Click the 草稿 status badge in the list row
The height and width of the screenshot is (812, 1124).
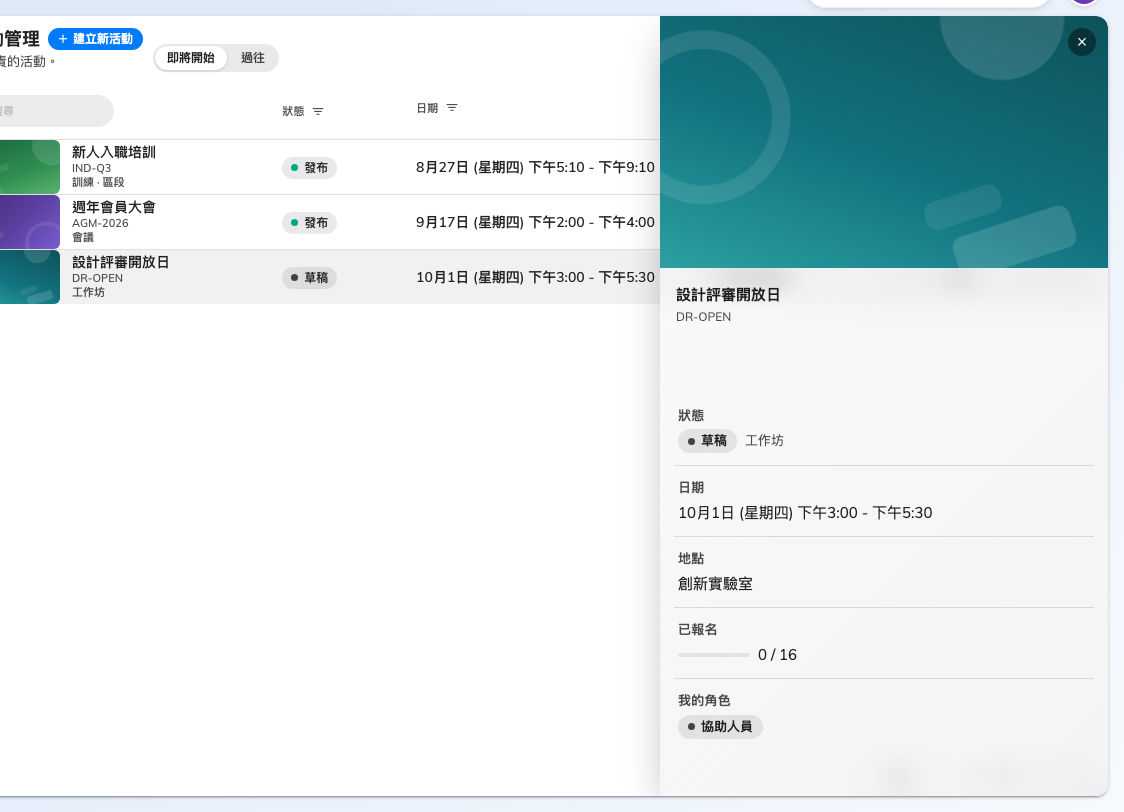tap(309, 278)
